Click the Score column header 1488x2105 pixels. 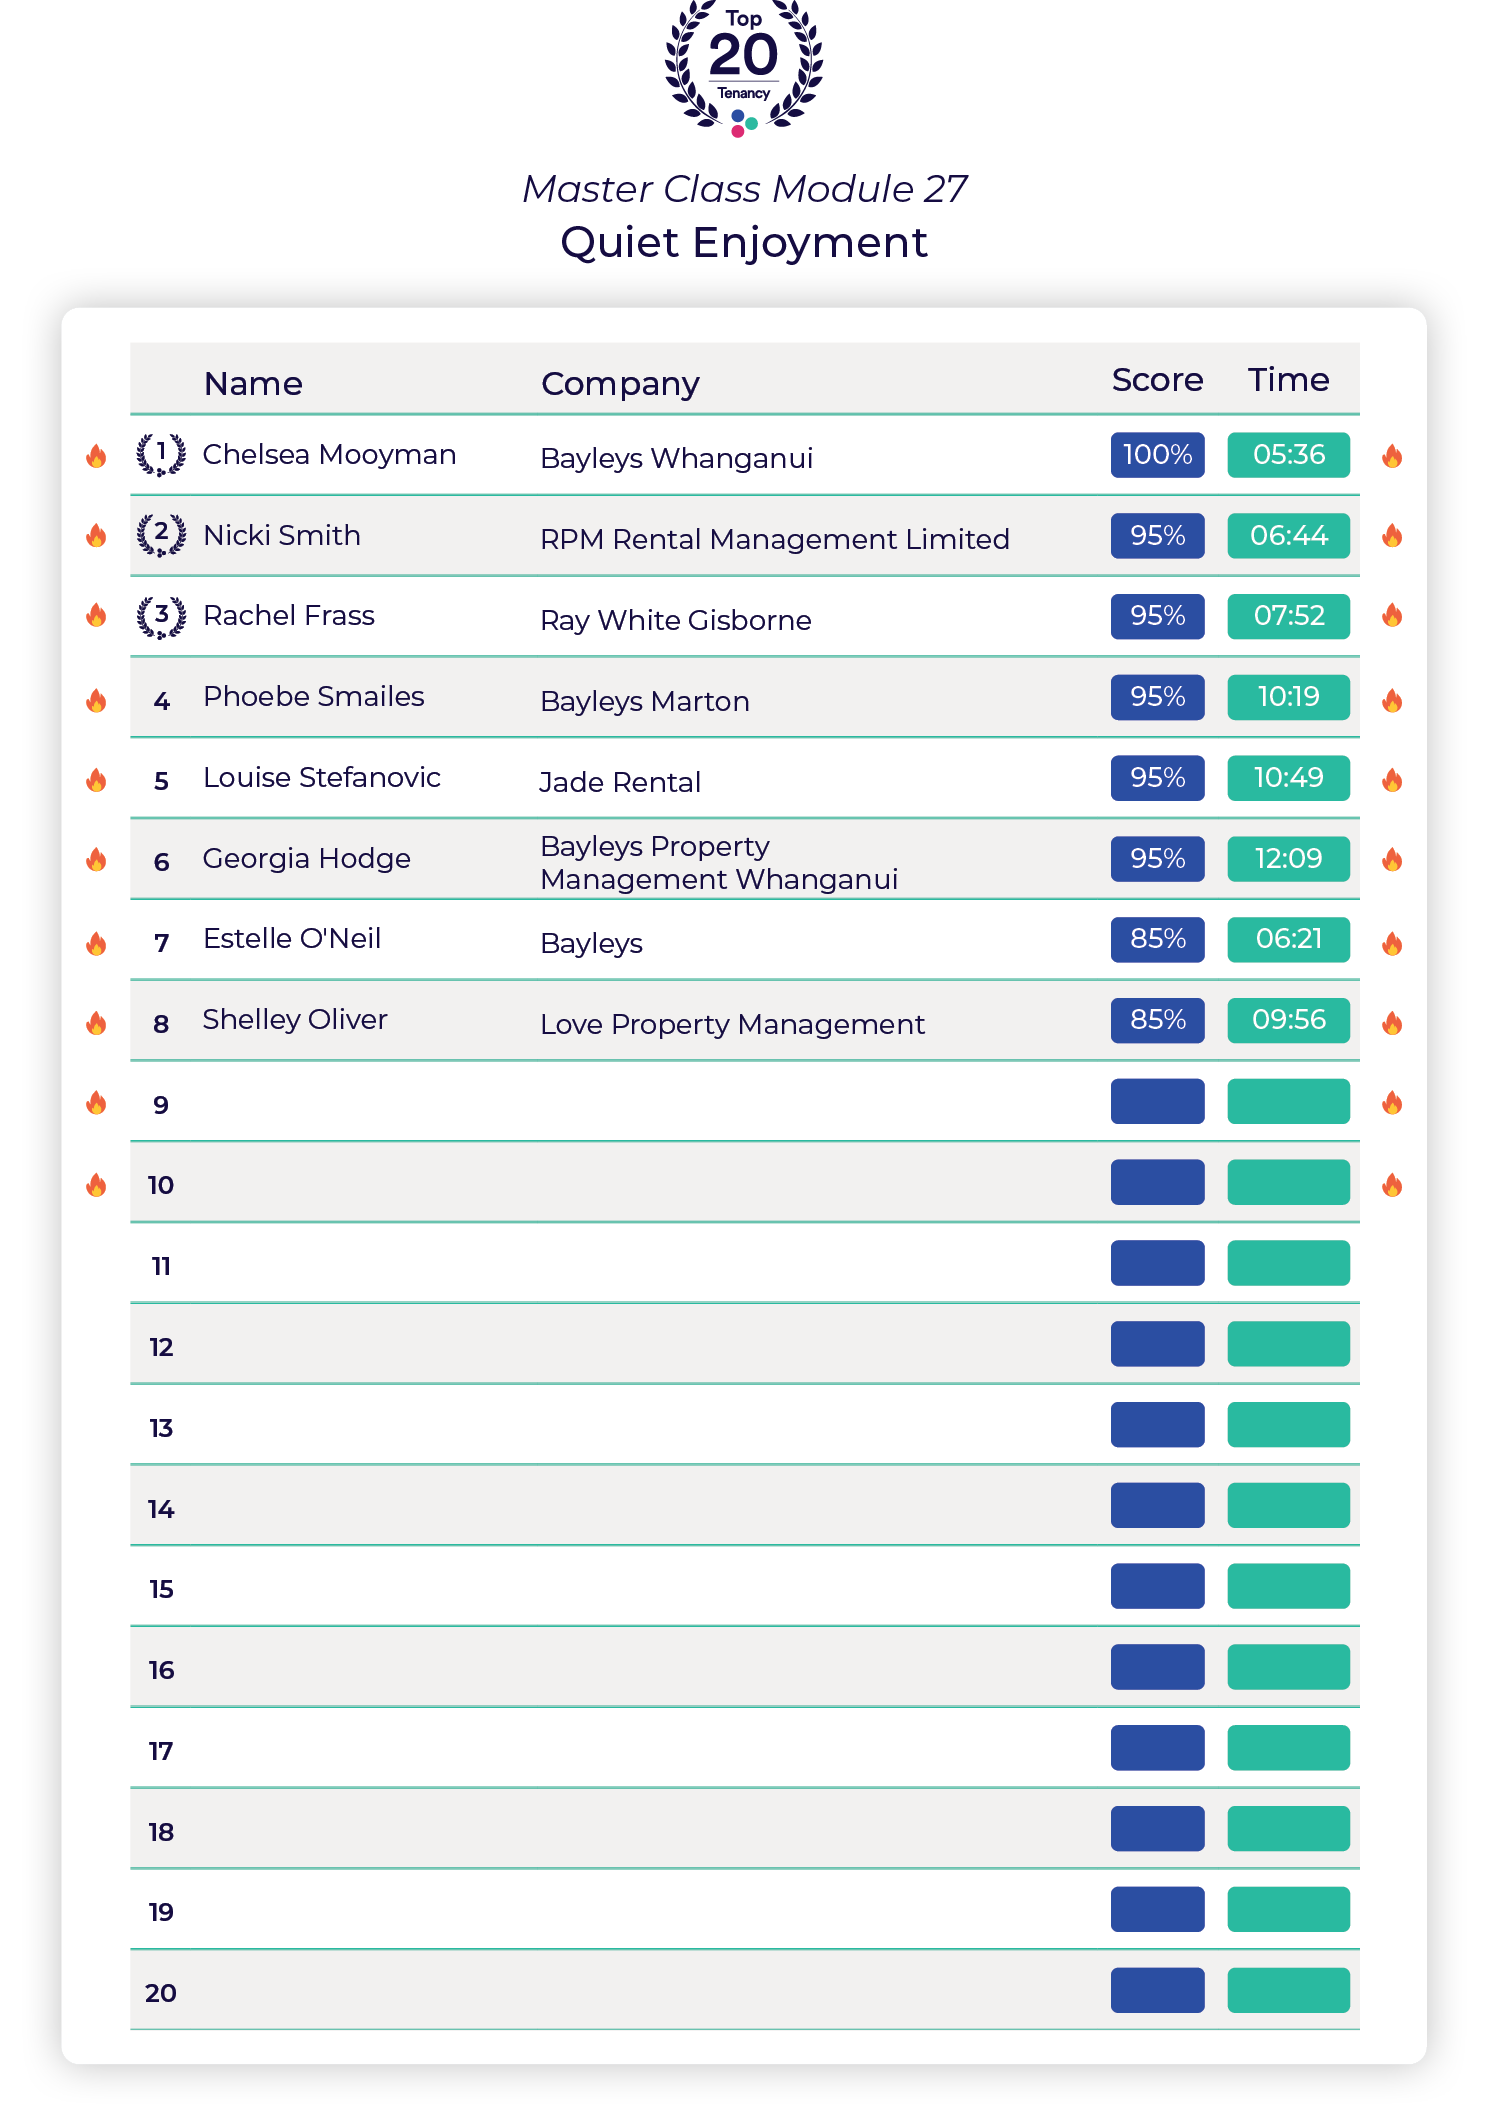(1157, 380)
